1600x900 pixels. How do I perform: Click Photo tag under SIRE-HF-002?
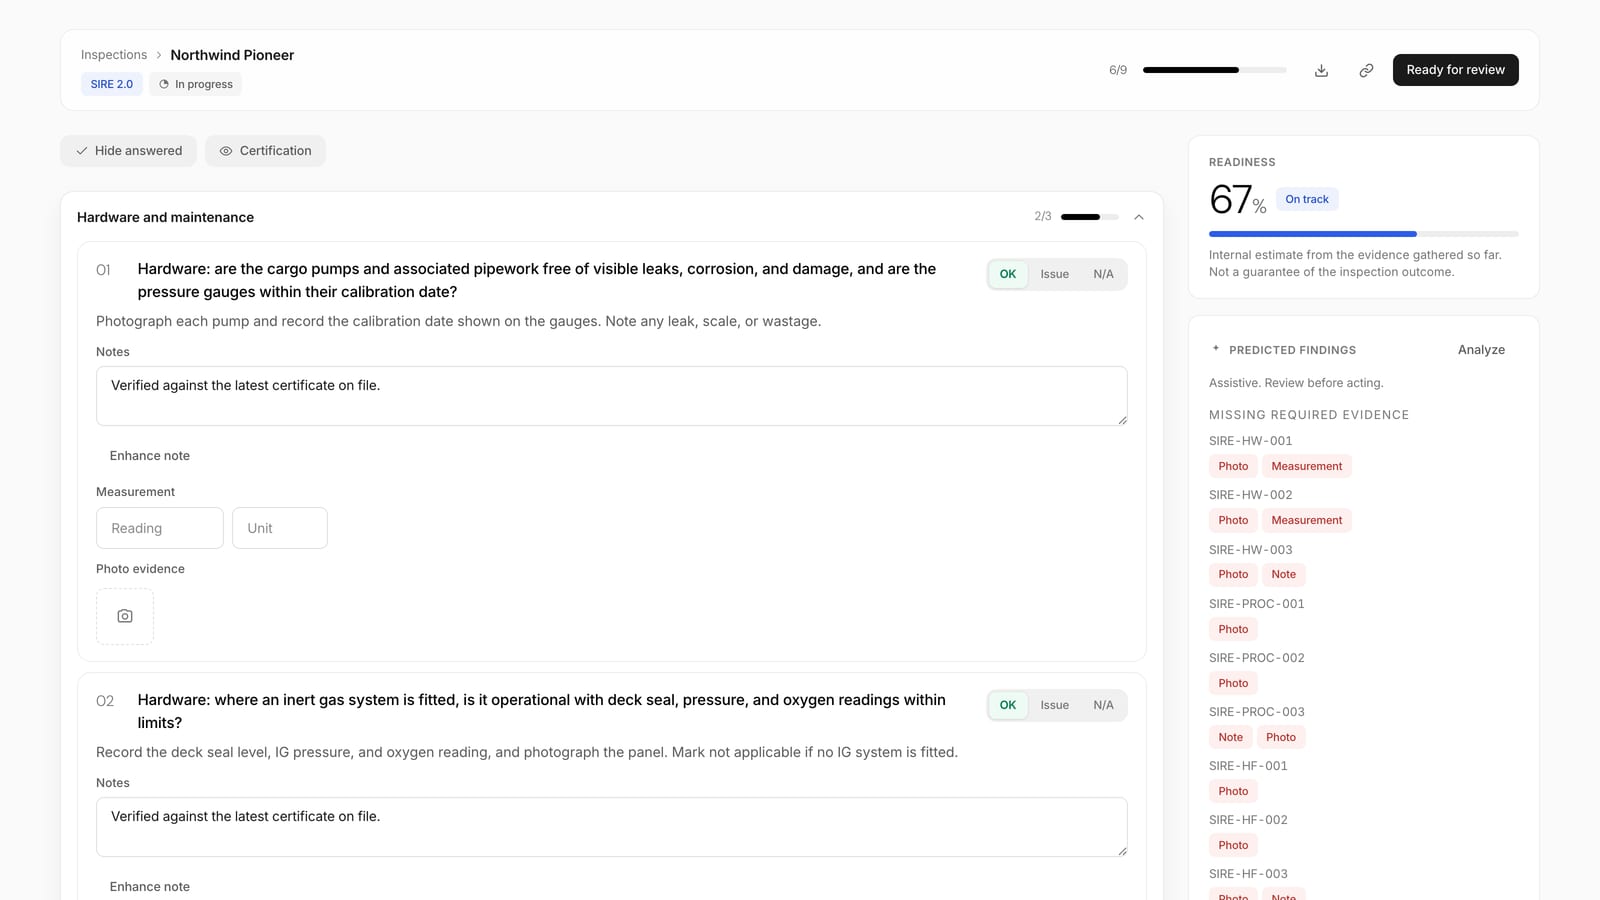(1233, 845)
